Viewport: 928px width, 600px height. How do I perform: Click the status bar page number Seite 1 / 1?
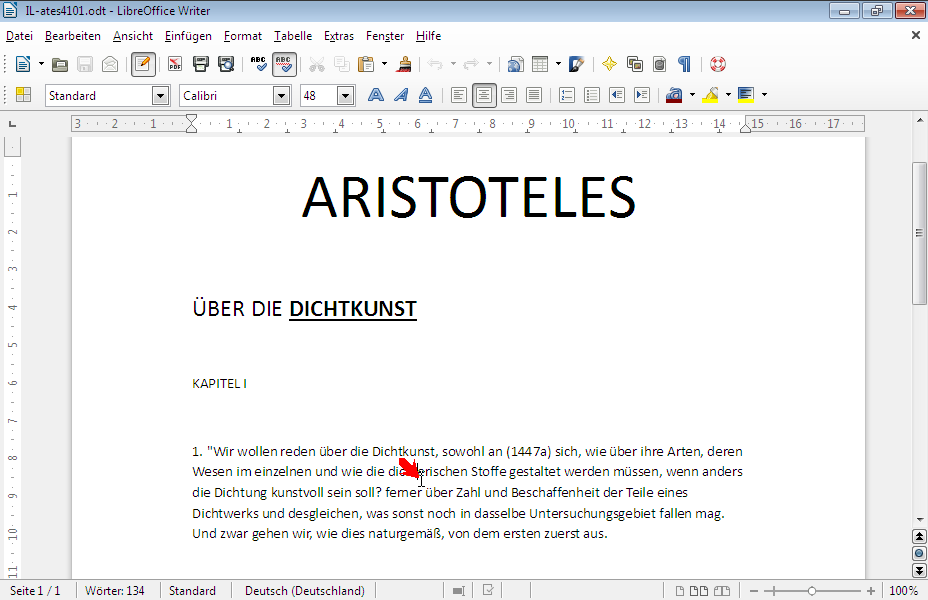pos(36,591)
